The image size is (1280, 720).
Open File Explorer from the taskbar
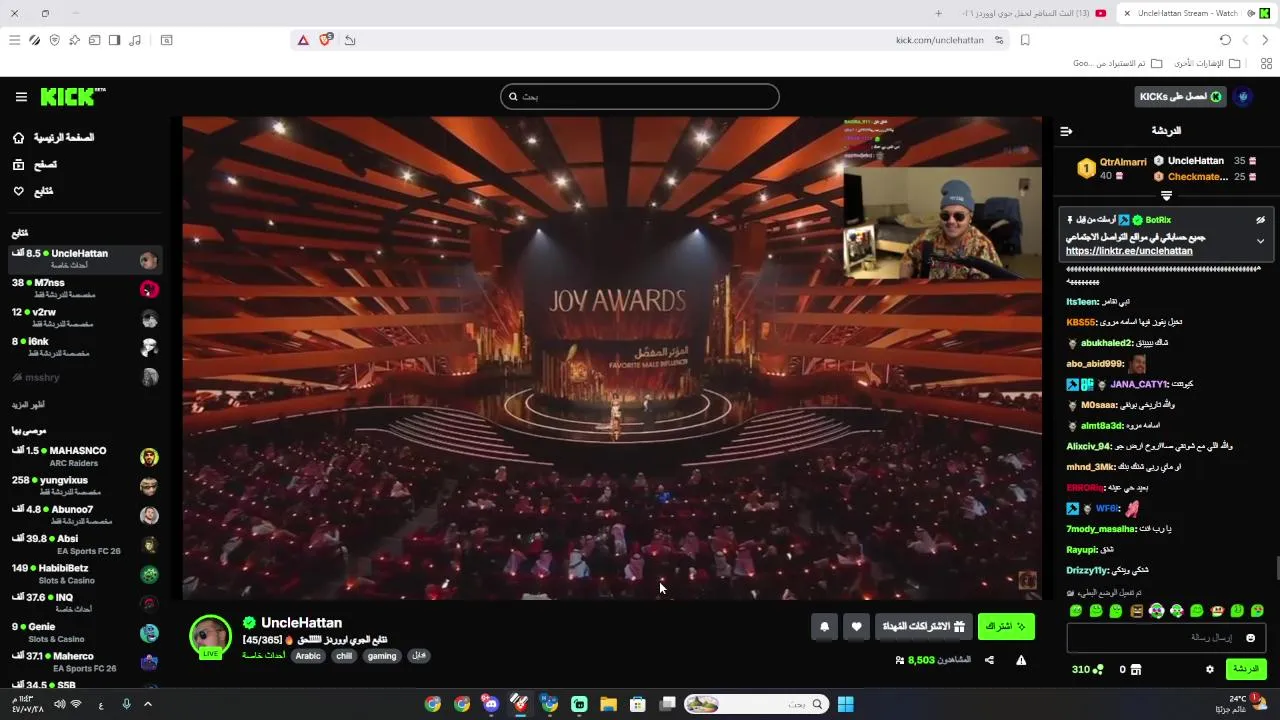[608, 704]
